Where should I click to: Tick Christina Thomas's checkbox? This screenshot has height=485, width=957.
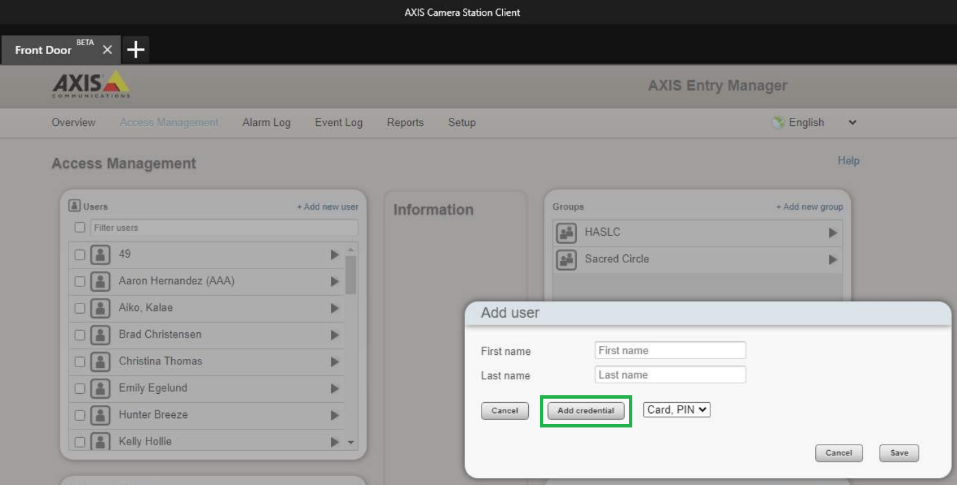(x=79, y=362)
